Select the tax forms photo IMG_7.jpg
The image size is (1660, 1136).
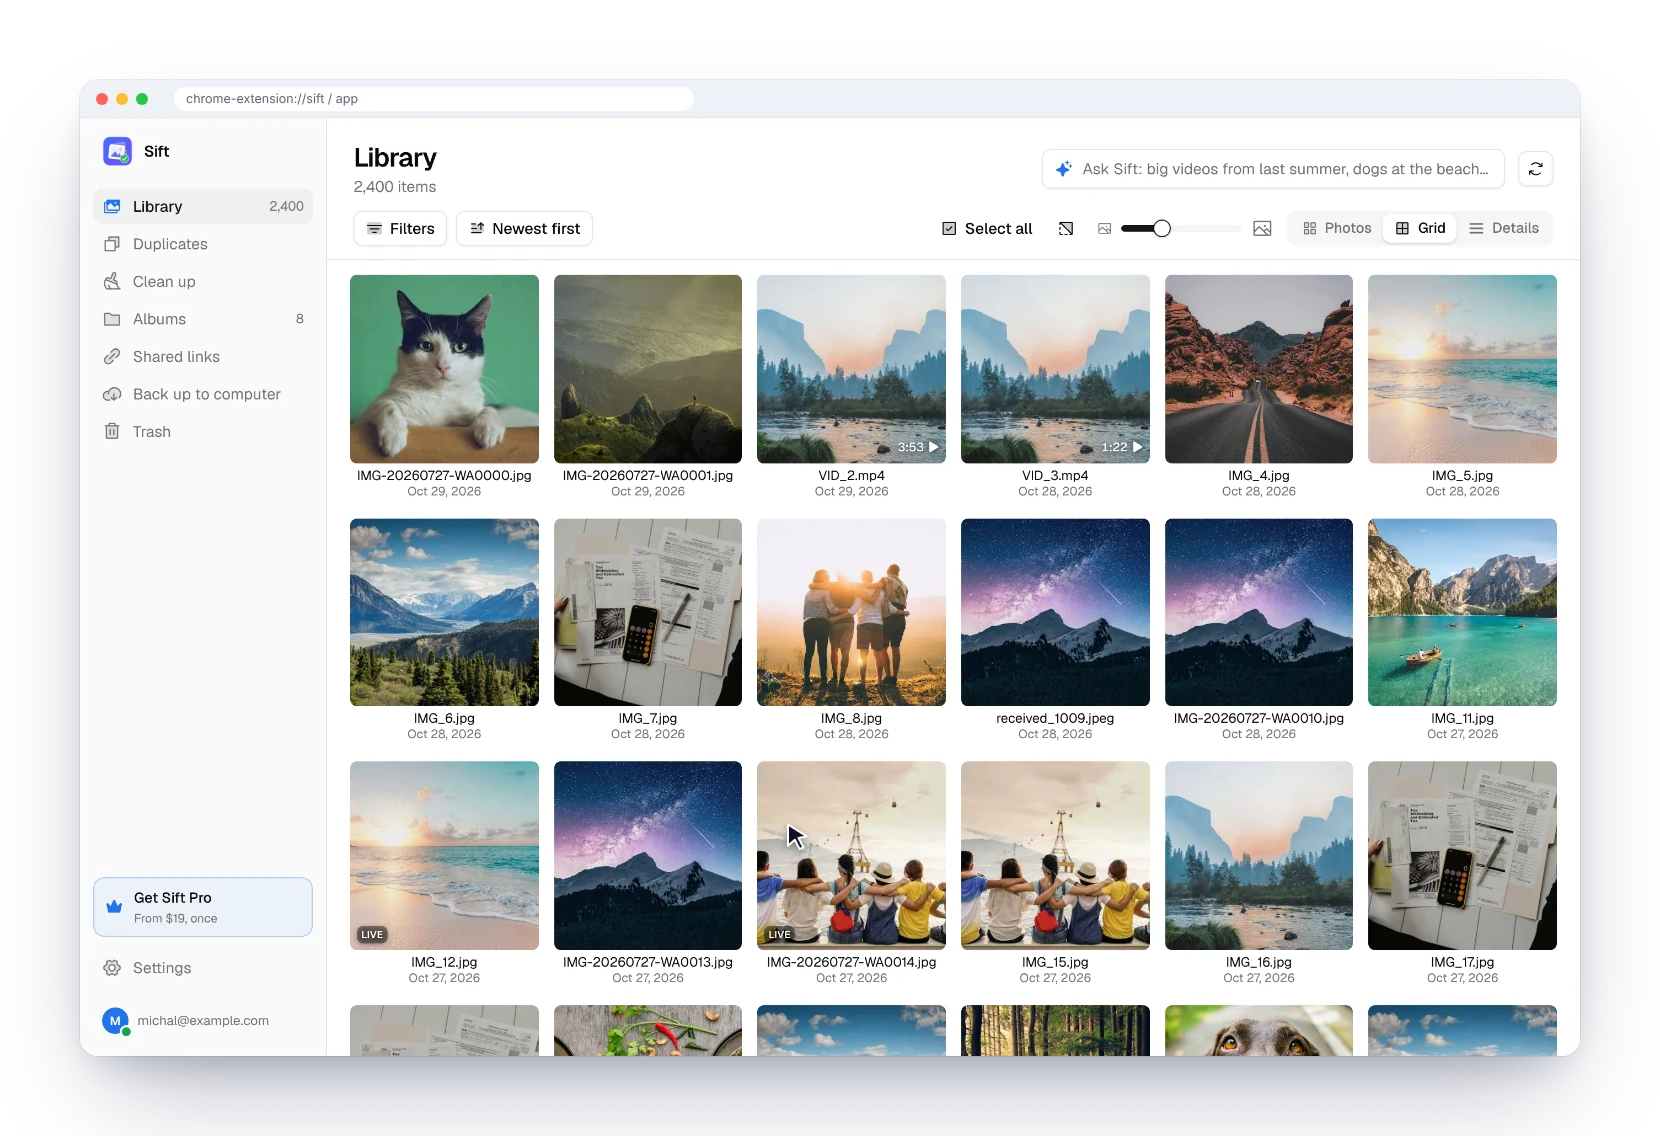648,612
